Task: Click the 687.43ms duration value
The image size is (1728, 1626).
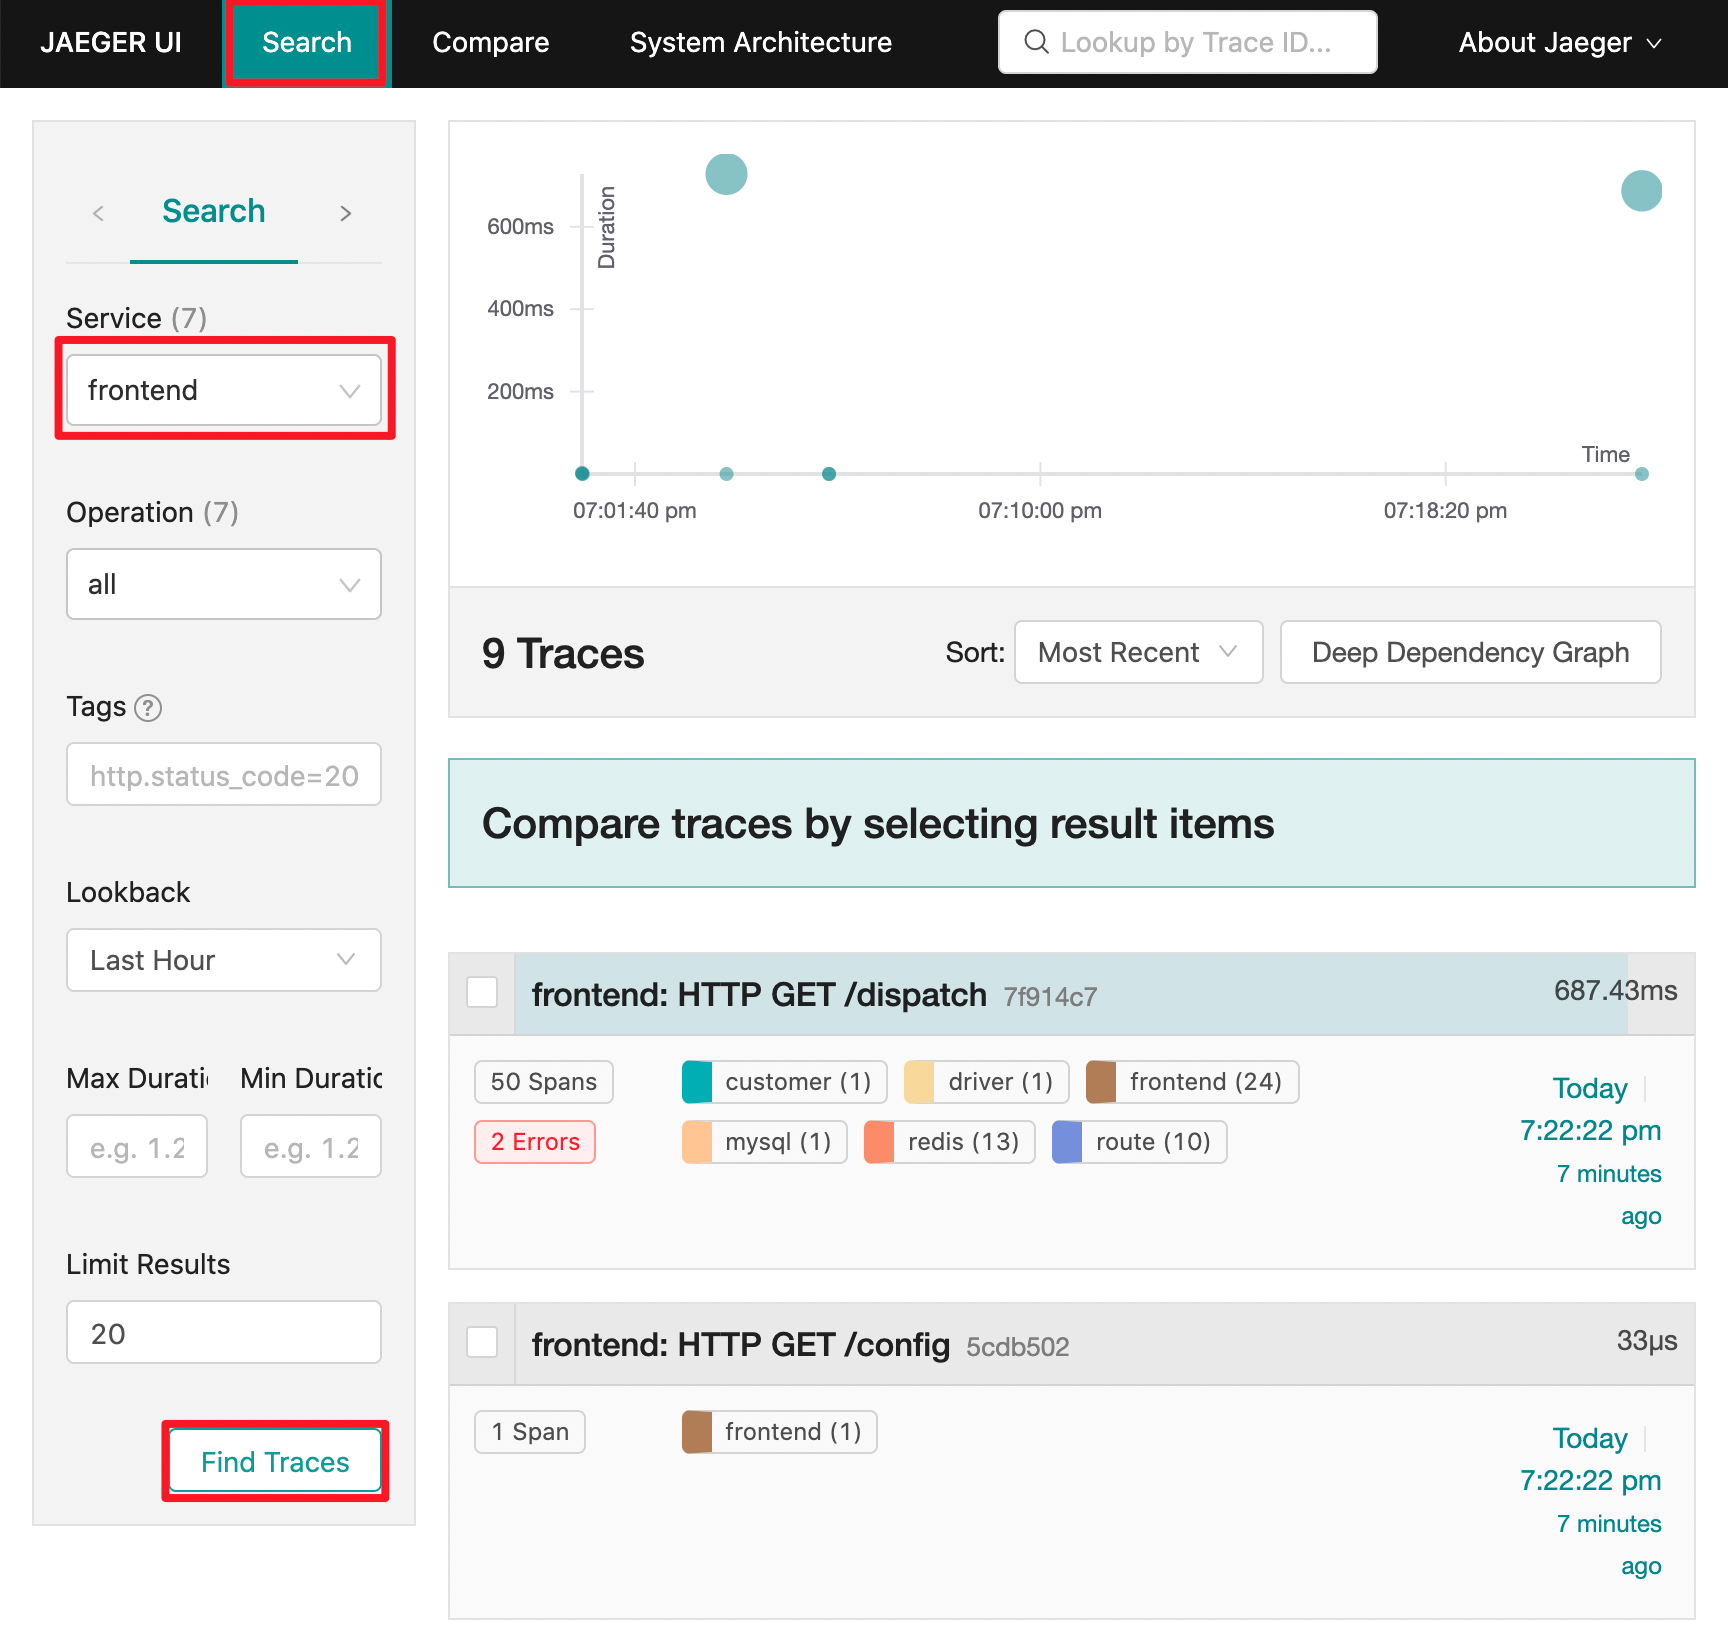Action: tap(1616, 991)
